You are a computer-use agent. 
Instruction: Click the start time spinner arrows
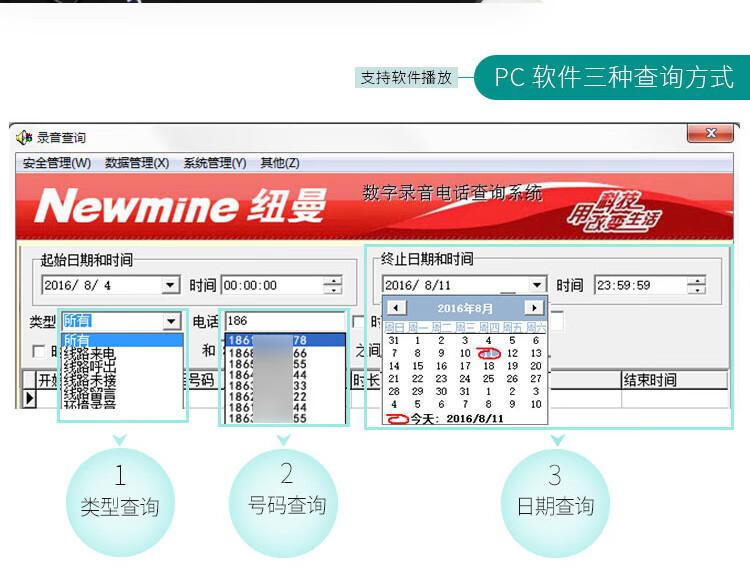click(x=332, y=286)
